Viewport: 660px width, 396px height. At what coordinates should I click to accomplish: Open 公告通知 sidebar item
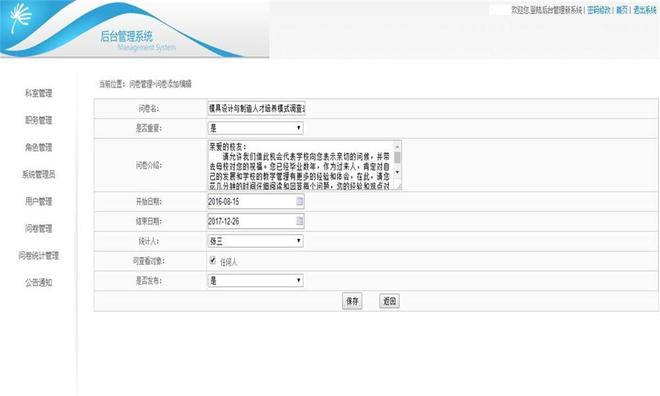pyautogui.click(x=39, y=282)
